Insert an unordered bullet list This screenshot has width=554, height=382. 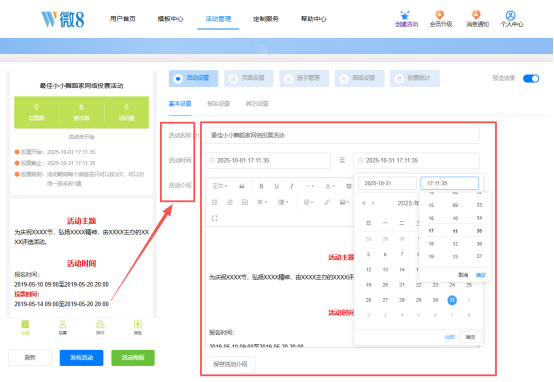(214, 202)
